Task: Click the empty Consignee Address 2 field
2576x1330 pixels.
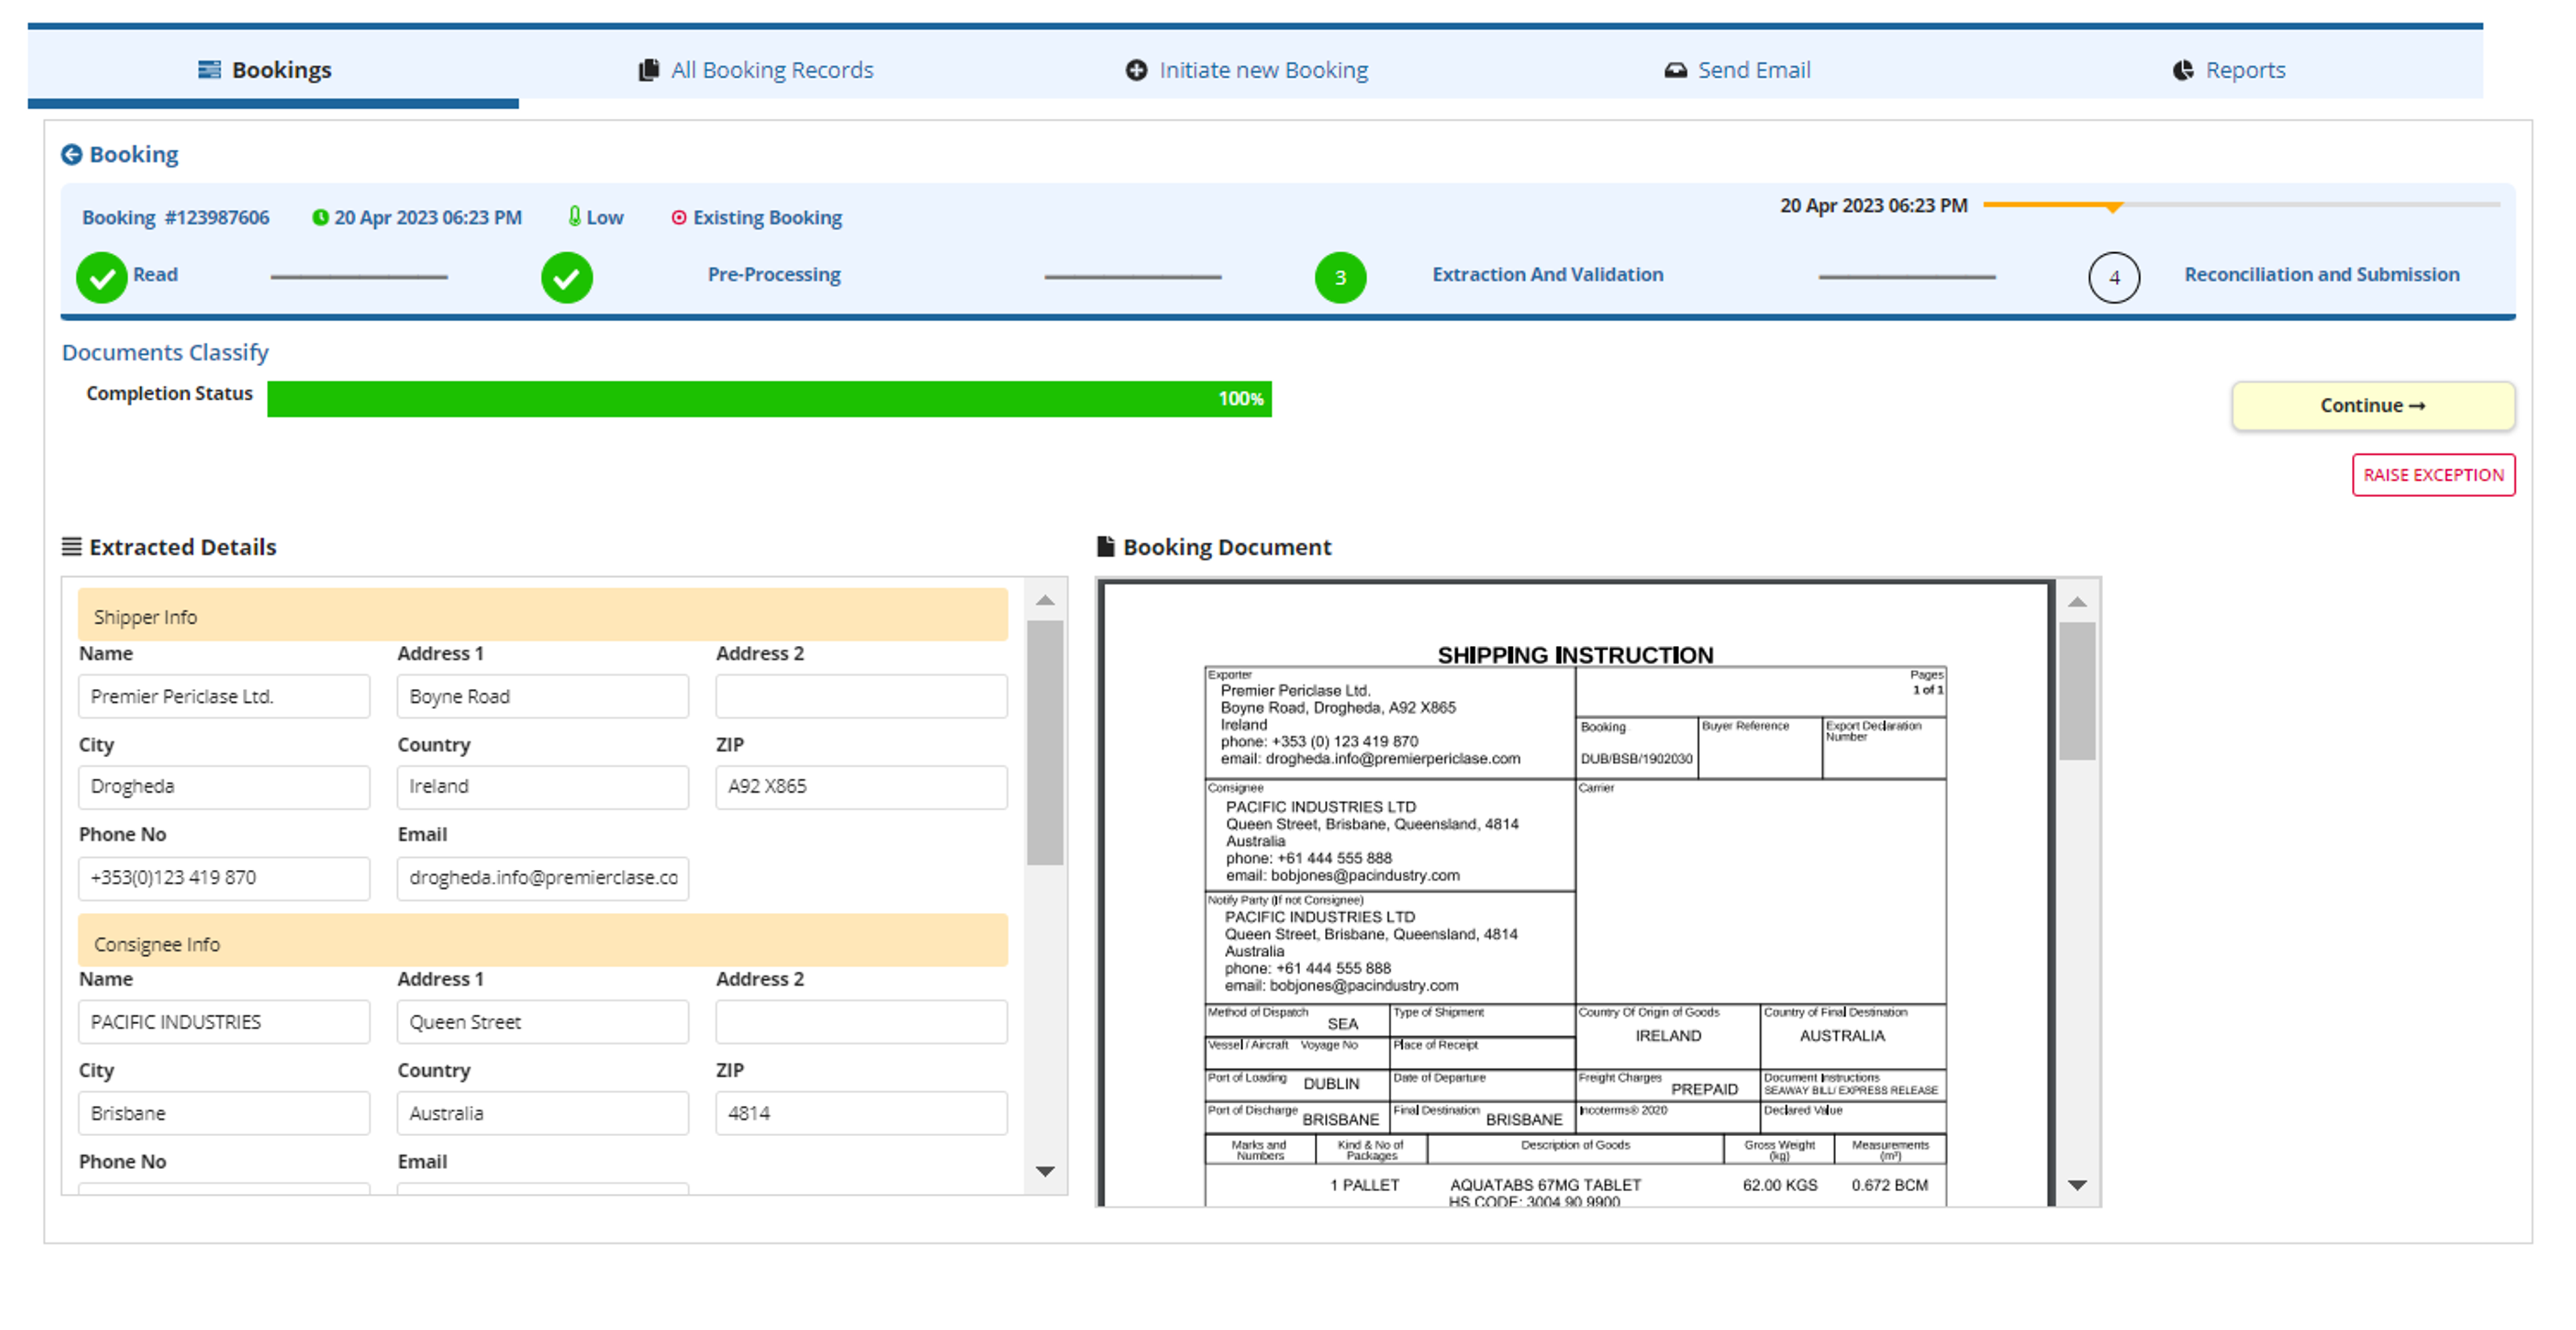Action: pyautogui.click(x=861, y=1022)
